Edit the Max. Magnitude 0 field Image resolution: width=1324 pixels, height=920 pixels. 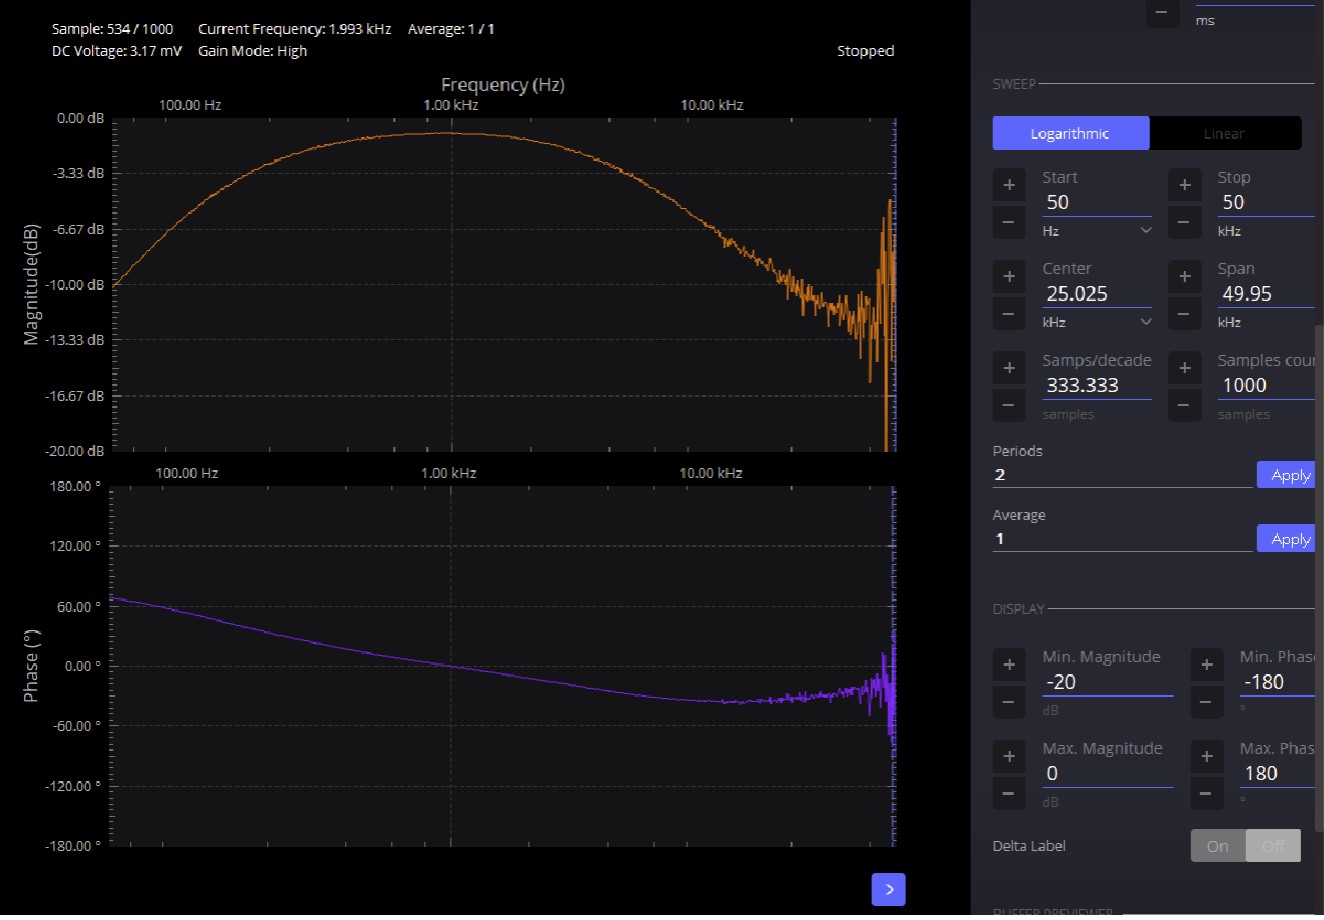[1108, 773]
